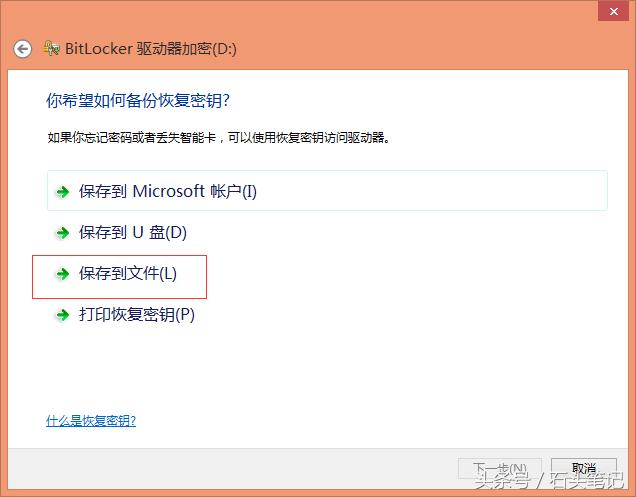The image size is (636, 497).
Task: Click green arrow beside U 盘 option
Action: (x=63, y=233)
